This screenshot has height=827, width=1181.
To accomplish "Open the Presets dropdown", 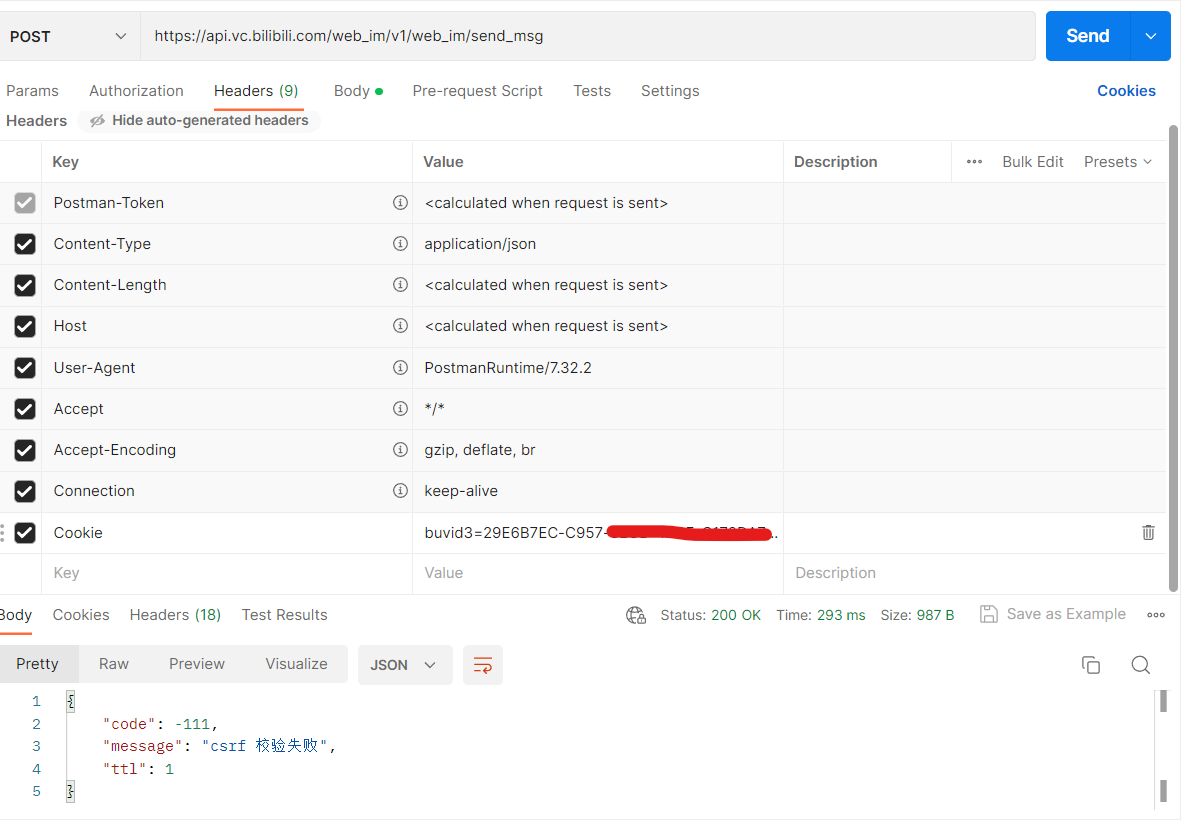I will tap(1117, 161).
